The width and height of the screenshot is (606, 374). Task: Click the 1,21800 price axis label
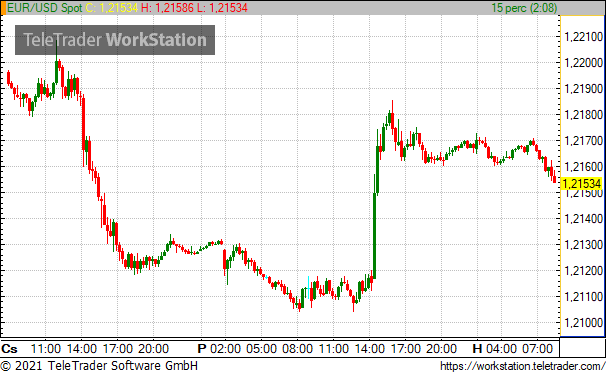(584, 115)
